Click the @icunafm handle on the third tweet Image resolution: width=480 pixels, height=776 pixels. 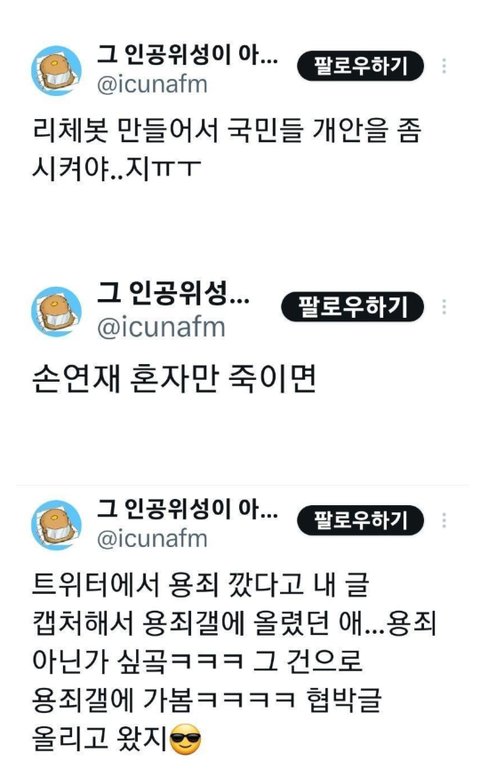[x=152, y=539]
